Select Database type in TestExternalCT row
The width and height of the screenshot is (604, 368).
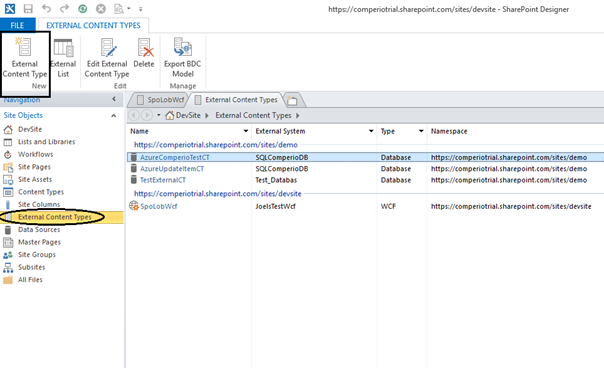(x=396, y=180)
